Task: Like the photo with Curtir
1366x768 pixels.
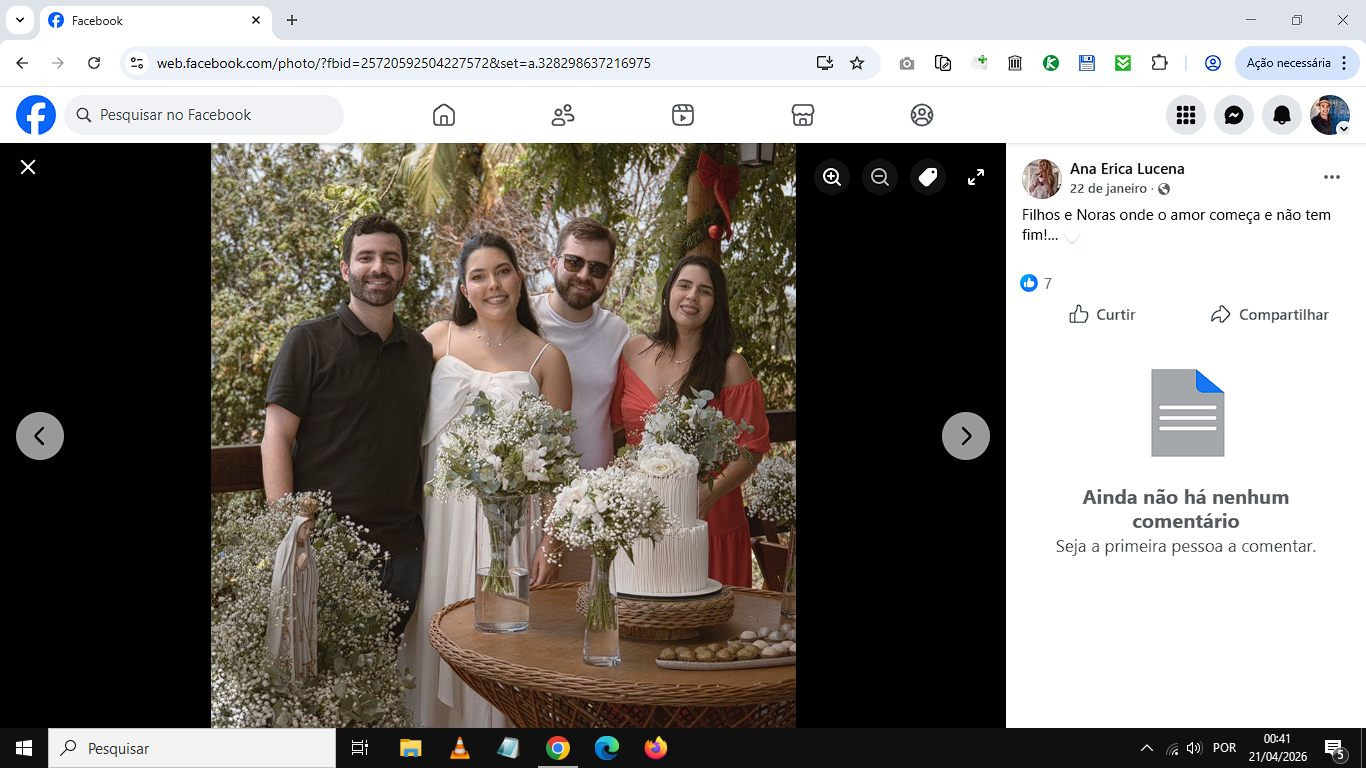Action: tap(1102, 314)
